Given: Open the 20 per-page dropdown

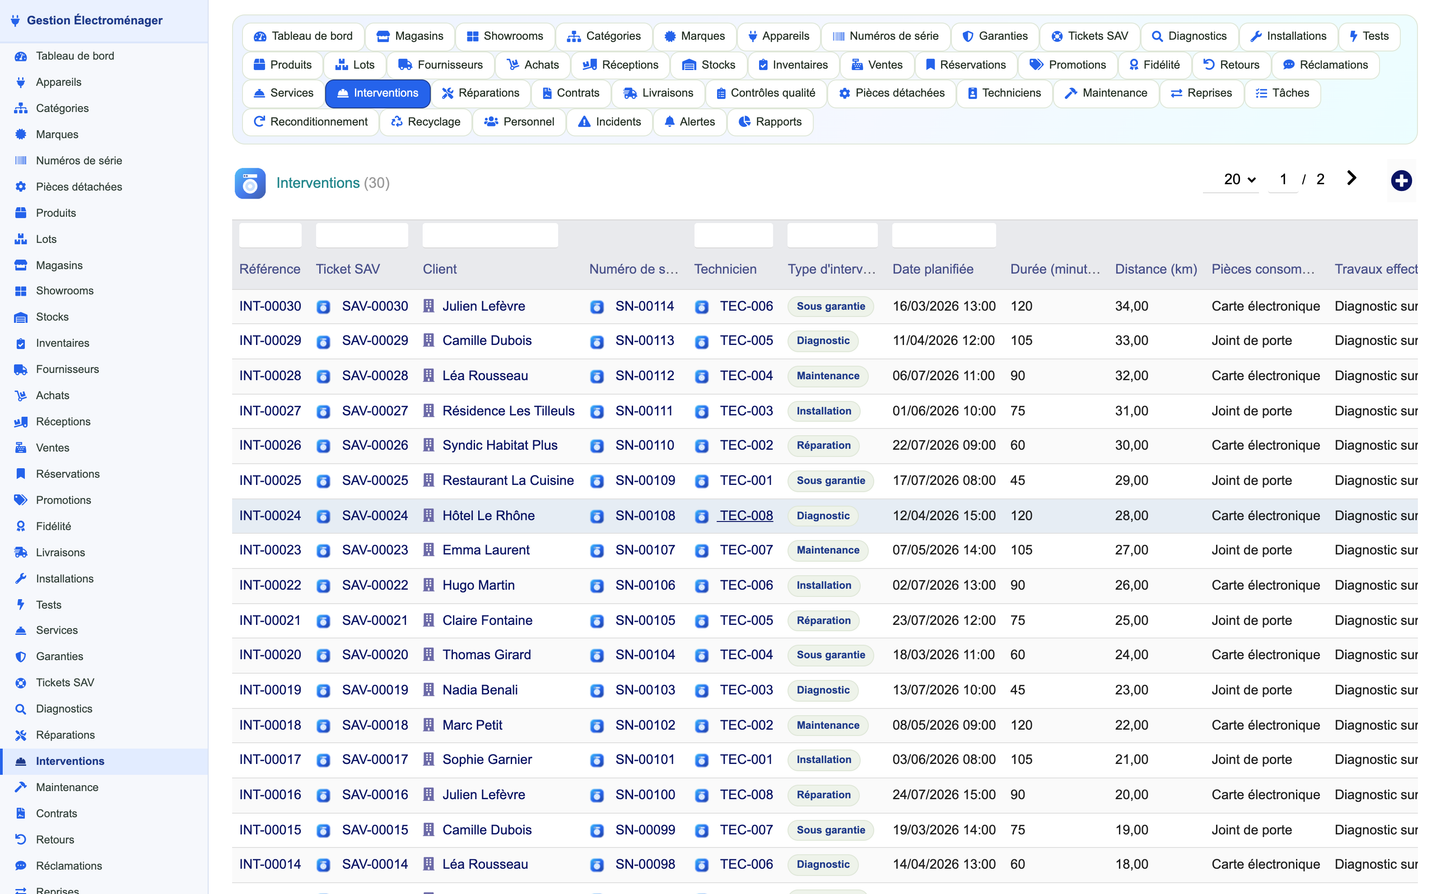Looking at the screenshot, I should tap(1239, 179).
